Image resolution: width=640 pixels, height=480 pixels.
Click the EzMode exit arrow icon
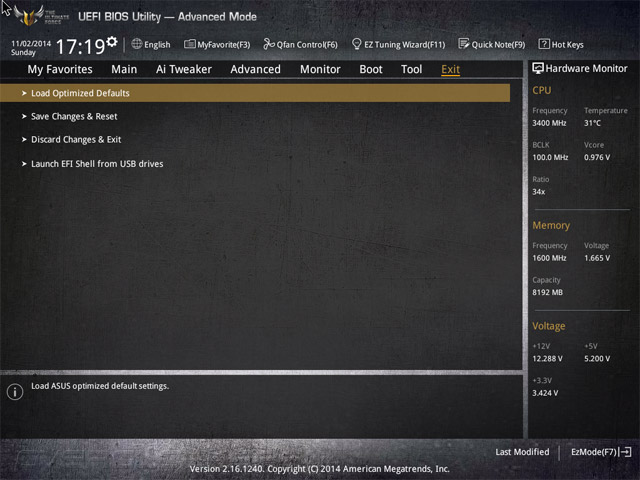[x=625, y=452]
